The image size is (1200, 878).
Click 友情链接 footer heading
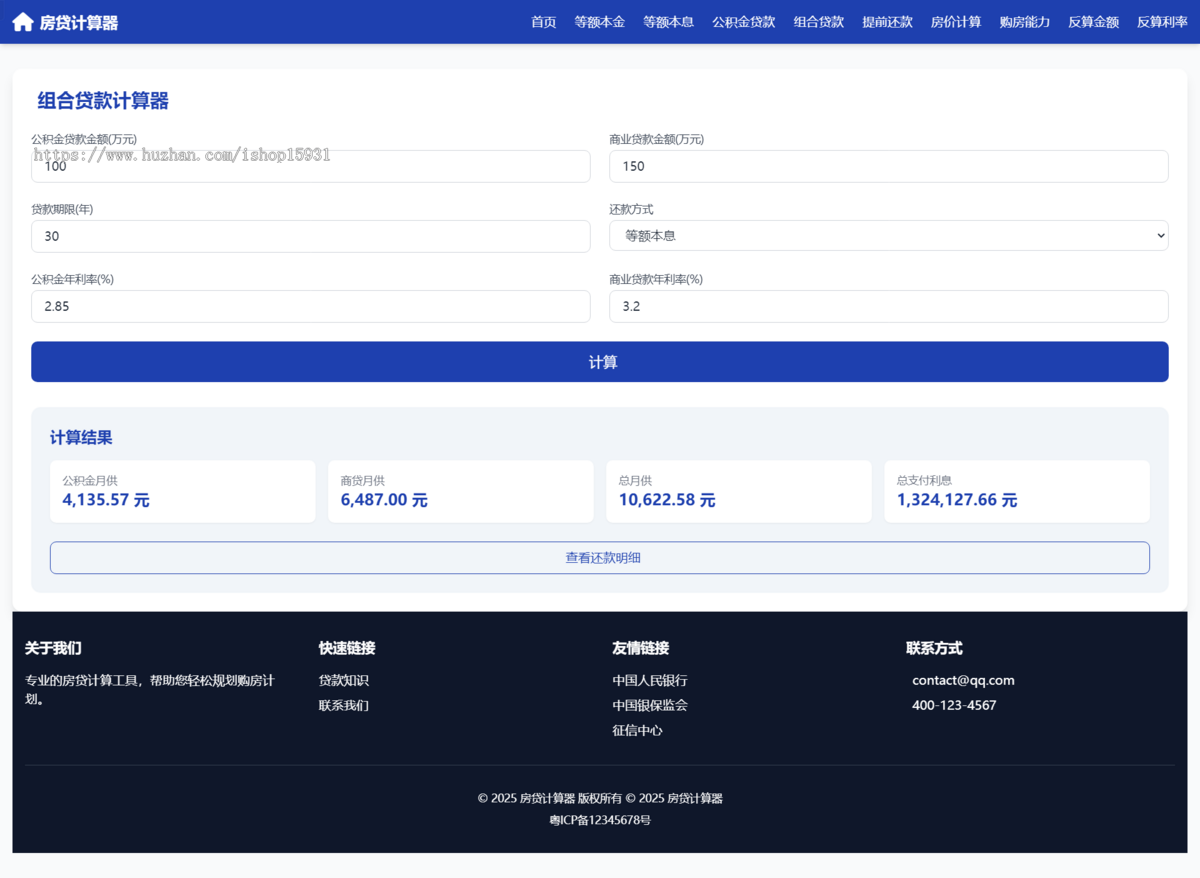(x=640, y=648)
